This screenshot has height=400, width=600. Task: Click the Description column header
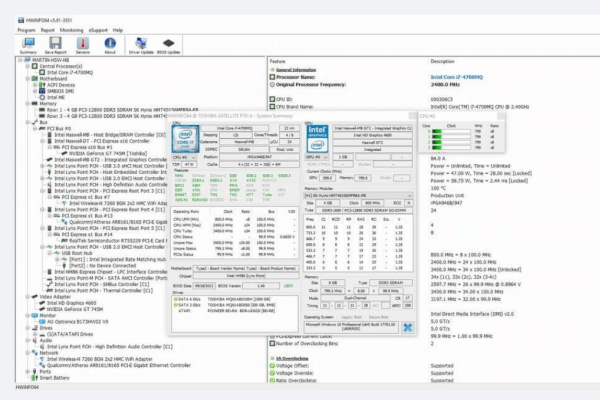tap(442, 61)
